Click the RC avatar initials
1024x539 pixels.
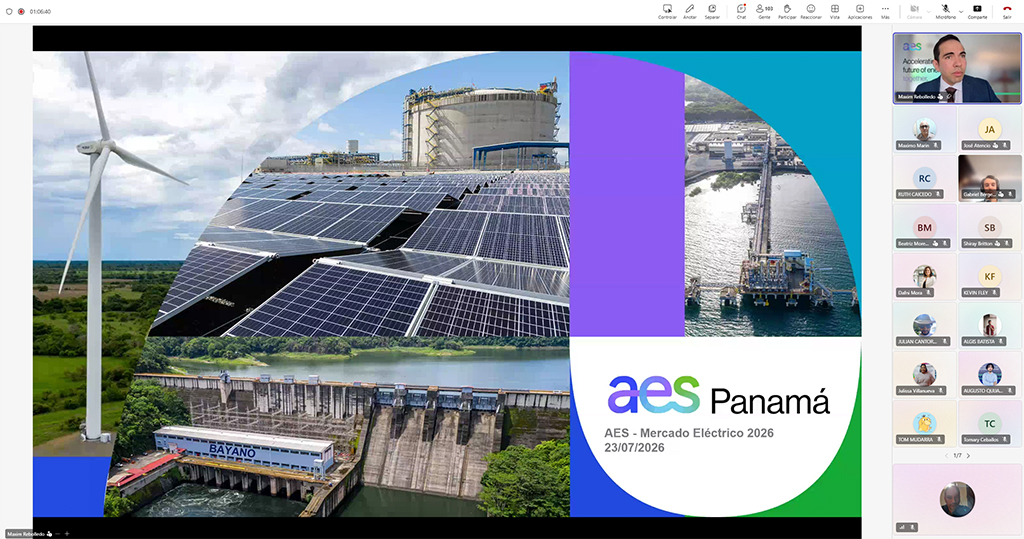tap(924, 178)
